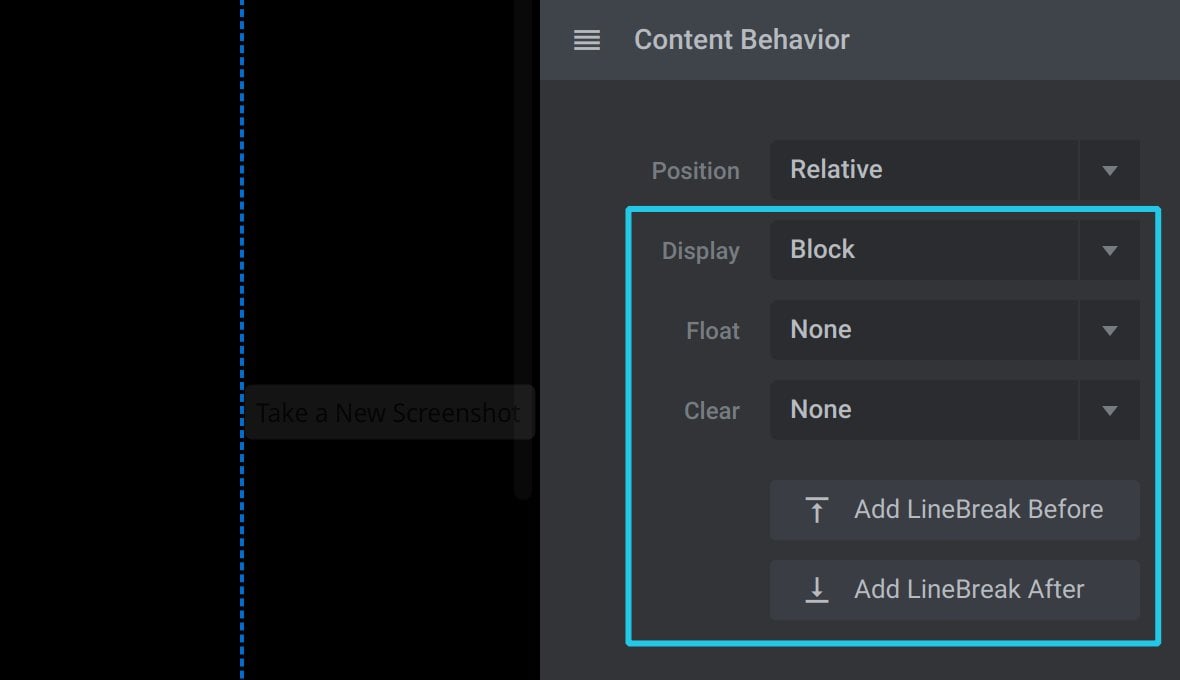Click the Add LineBreak After button

pos(954,590)
